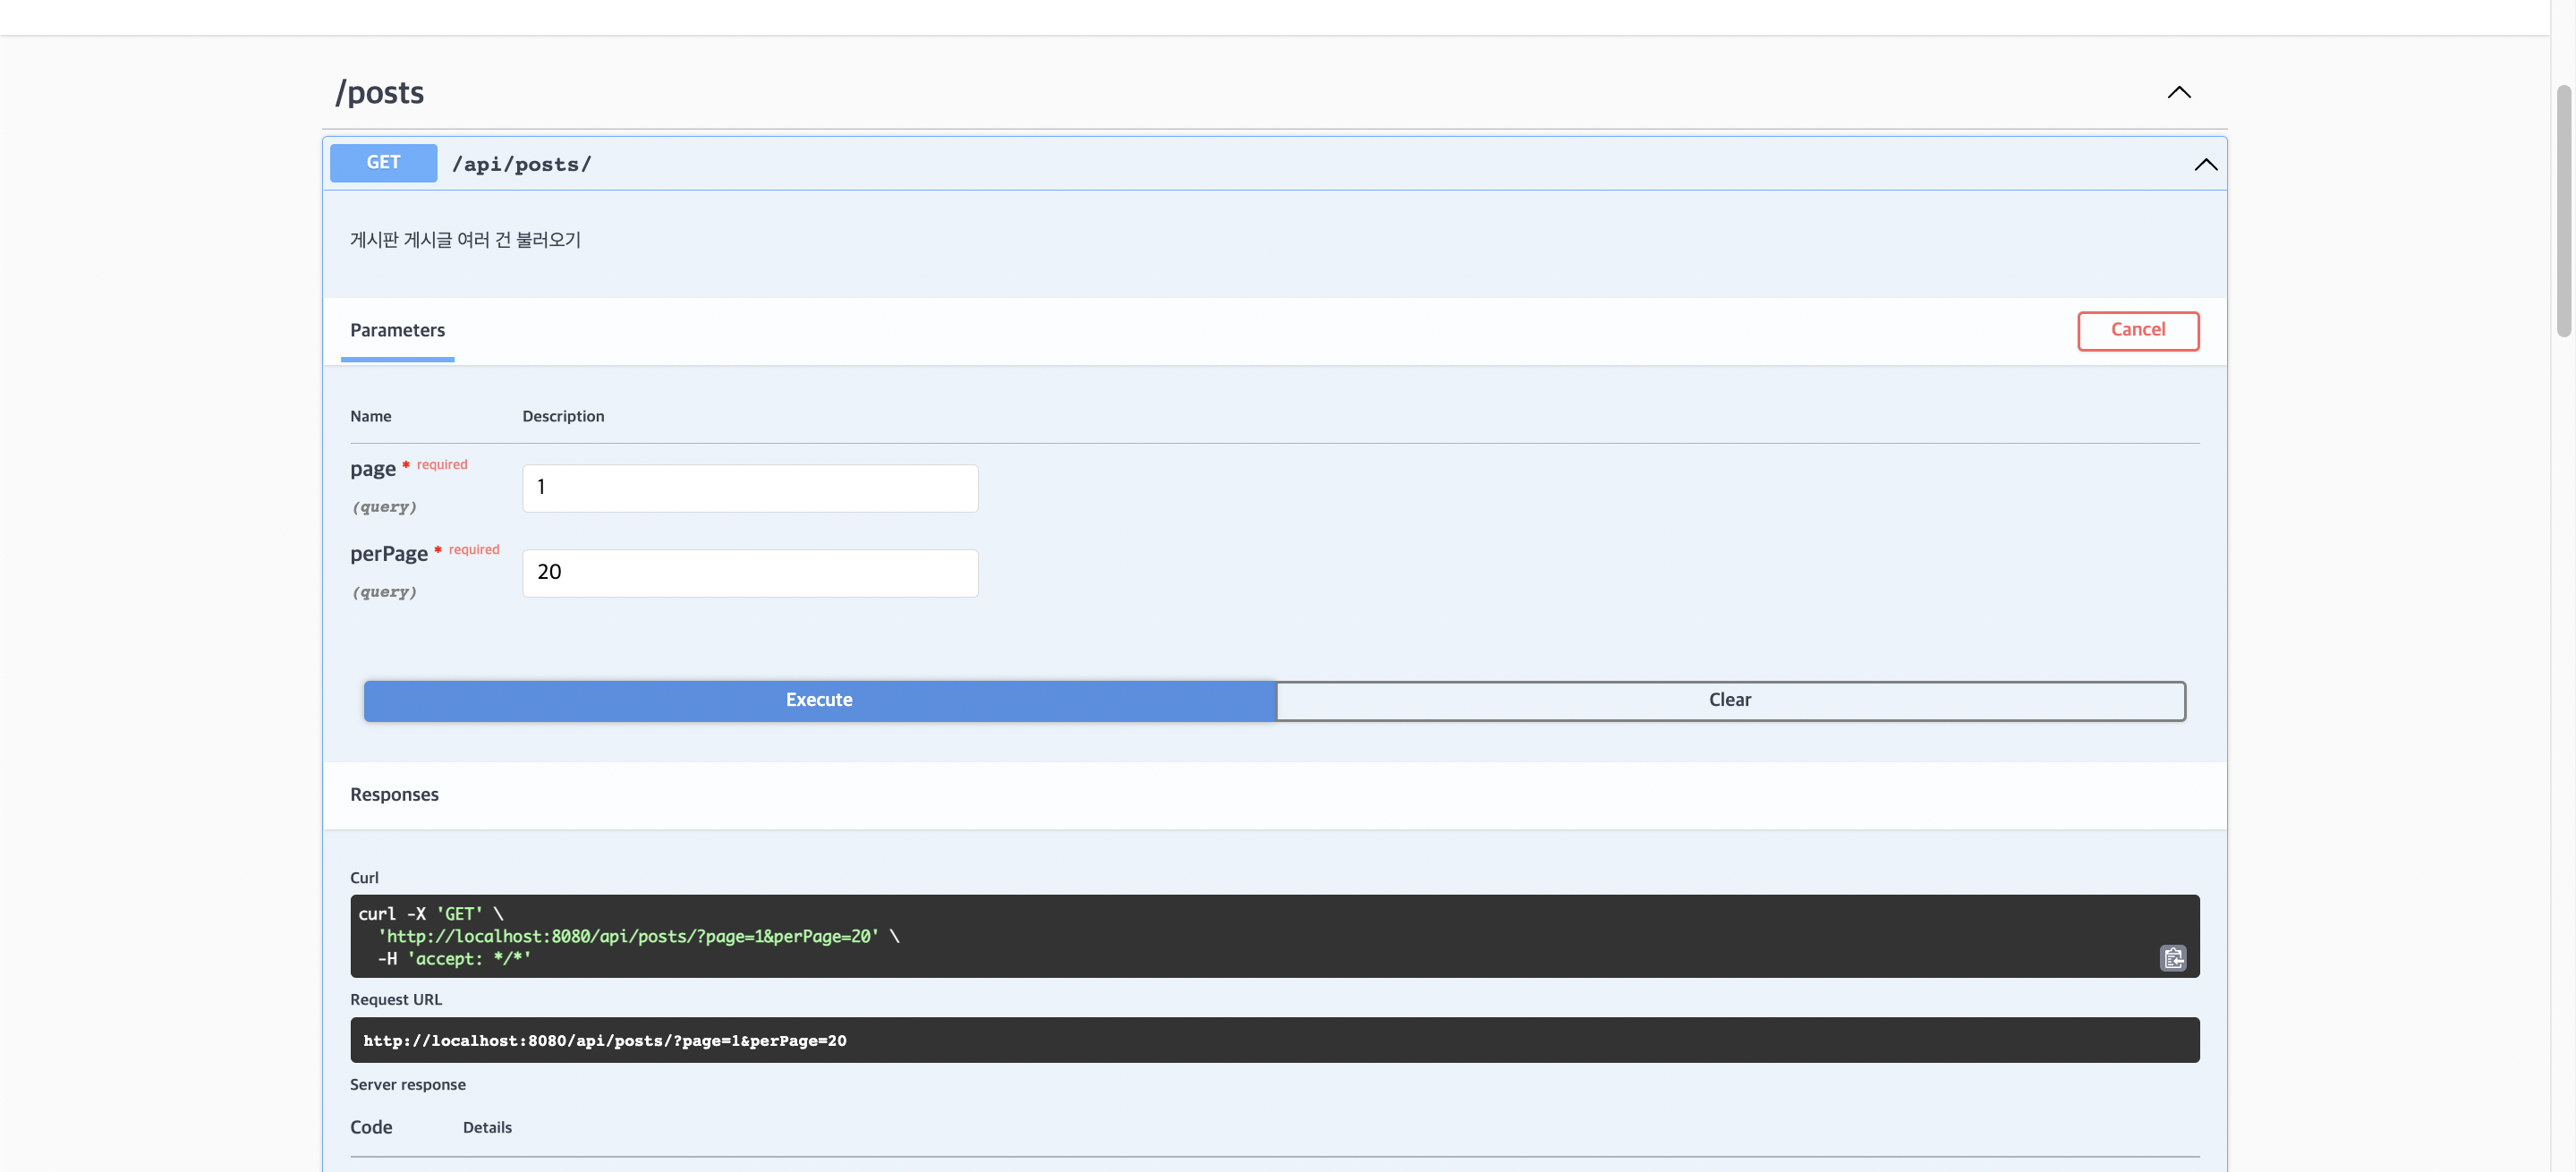Click the Server response heading

pos(408,1084)
